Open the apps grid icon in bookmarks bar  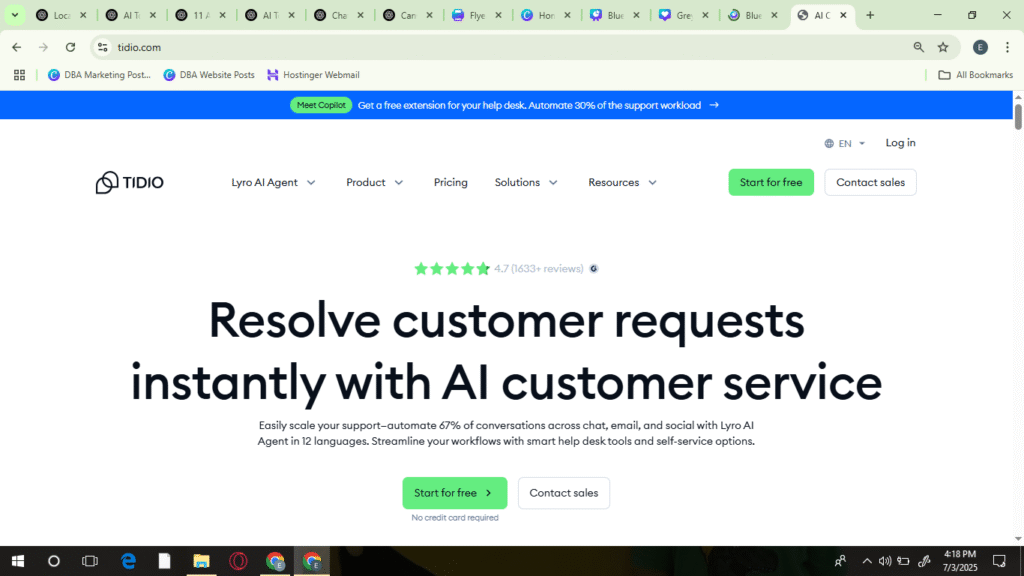[x=20, y=75]
